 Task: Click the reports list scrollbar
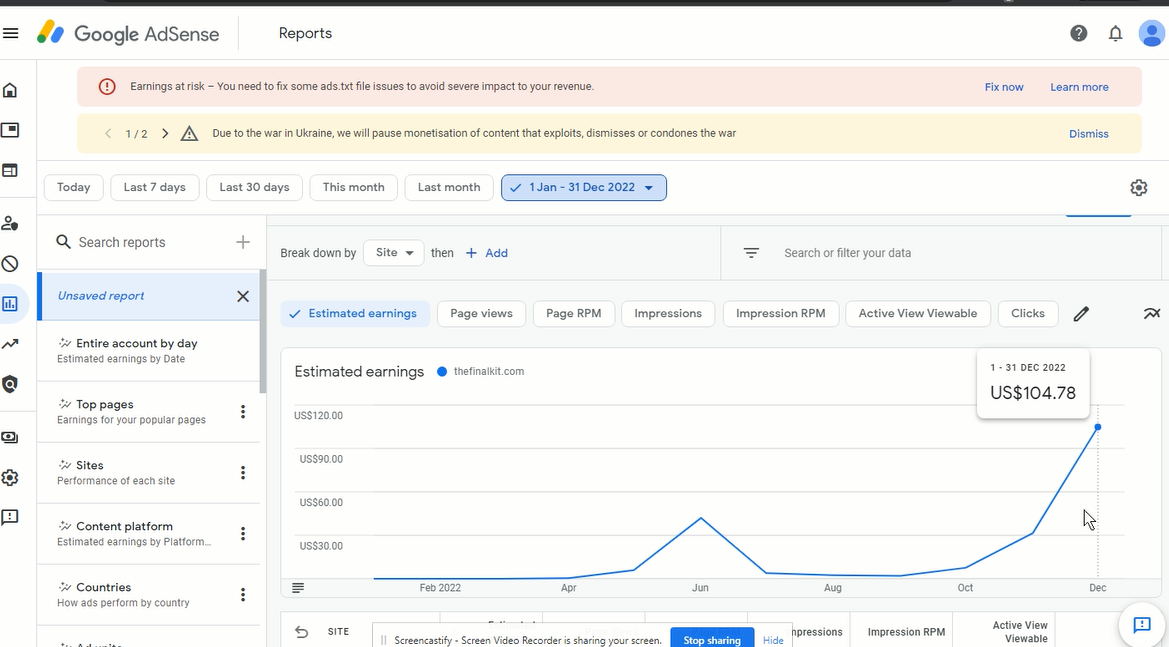262,332
